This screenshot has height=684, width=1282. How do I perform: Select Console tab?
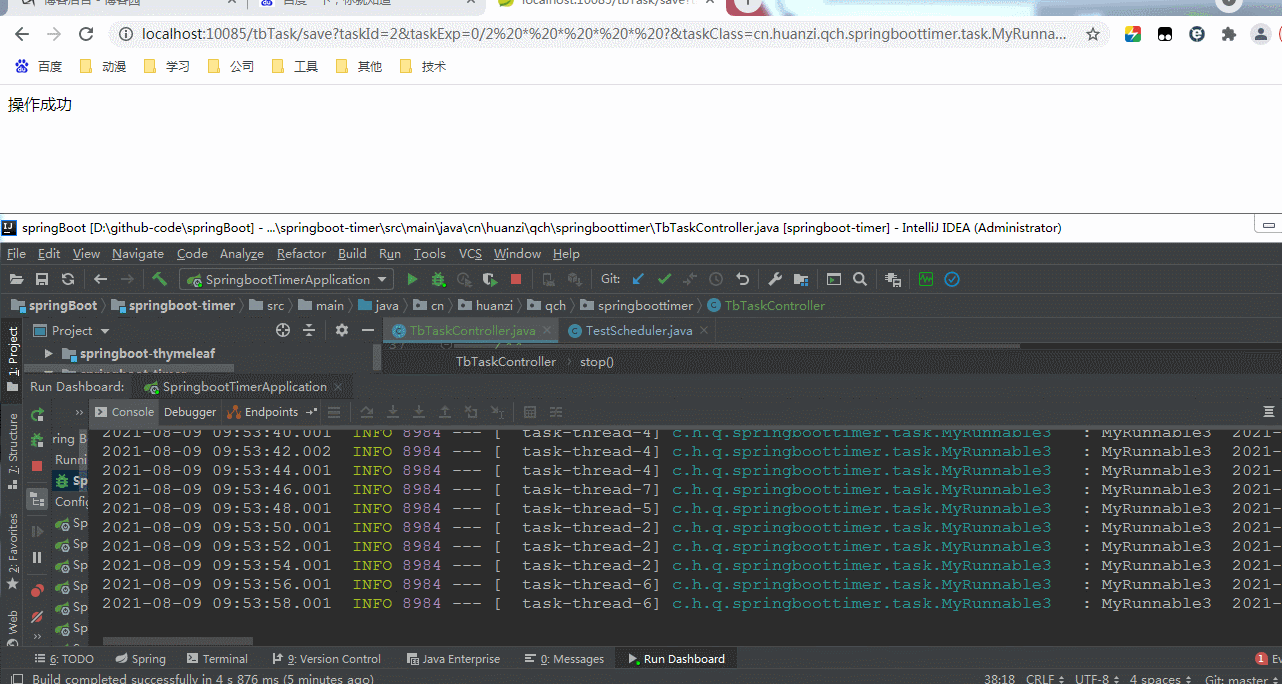click(124, 412)
